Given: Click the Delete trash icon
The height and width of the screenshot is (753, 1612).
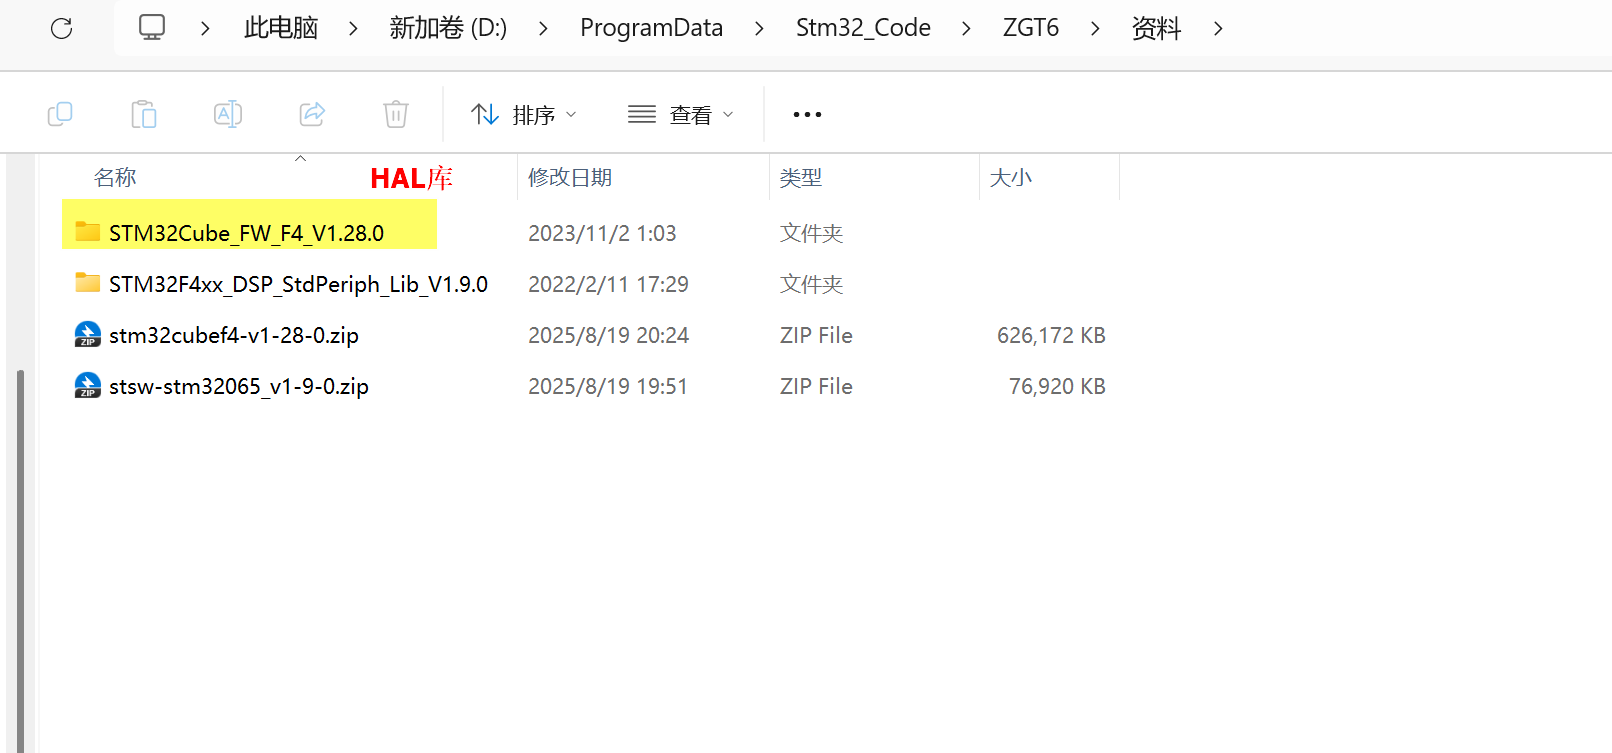Looking at the screenshot, I should pyautogui.click(x=396, y=114).
